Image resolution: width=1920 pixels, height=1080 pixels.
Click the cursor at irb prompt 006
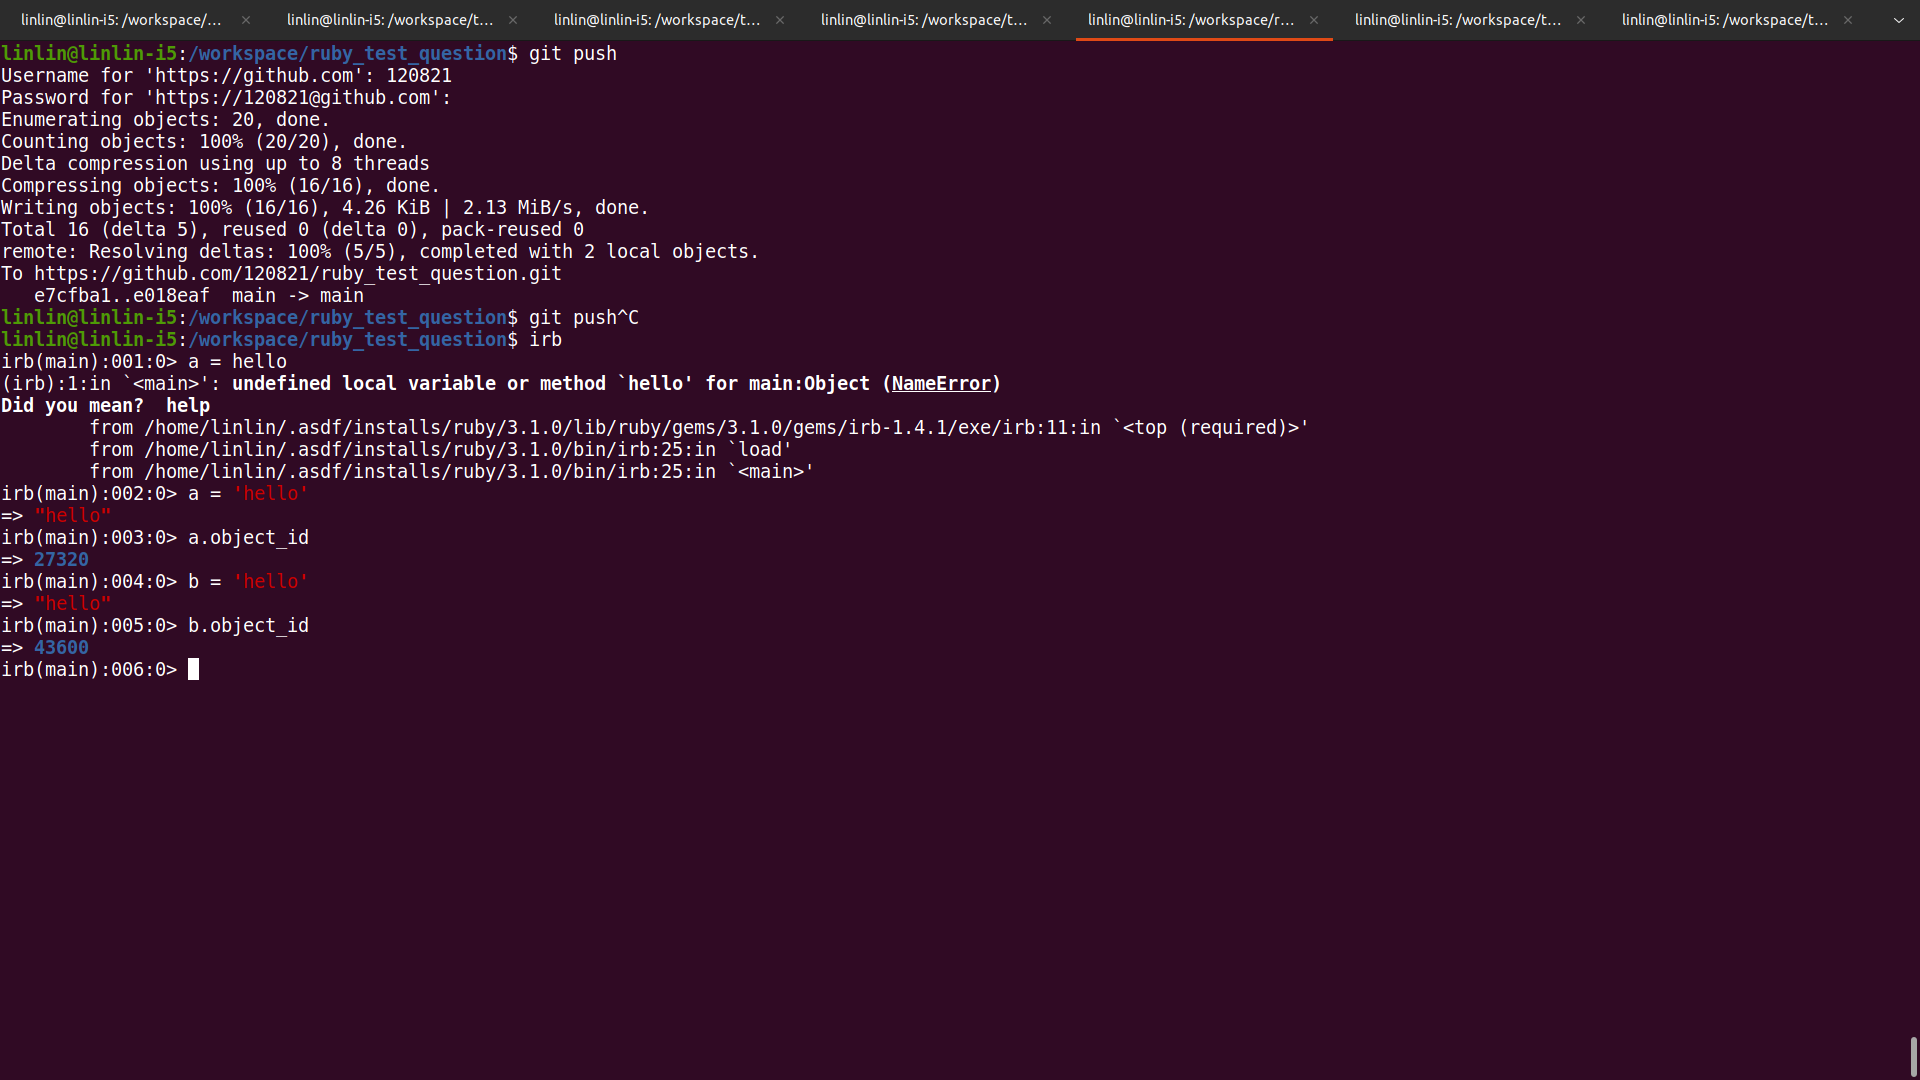tap(194, 670)
